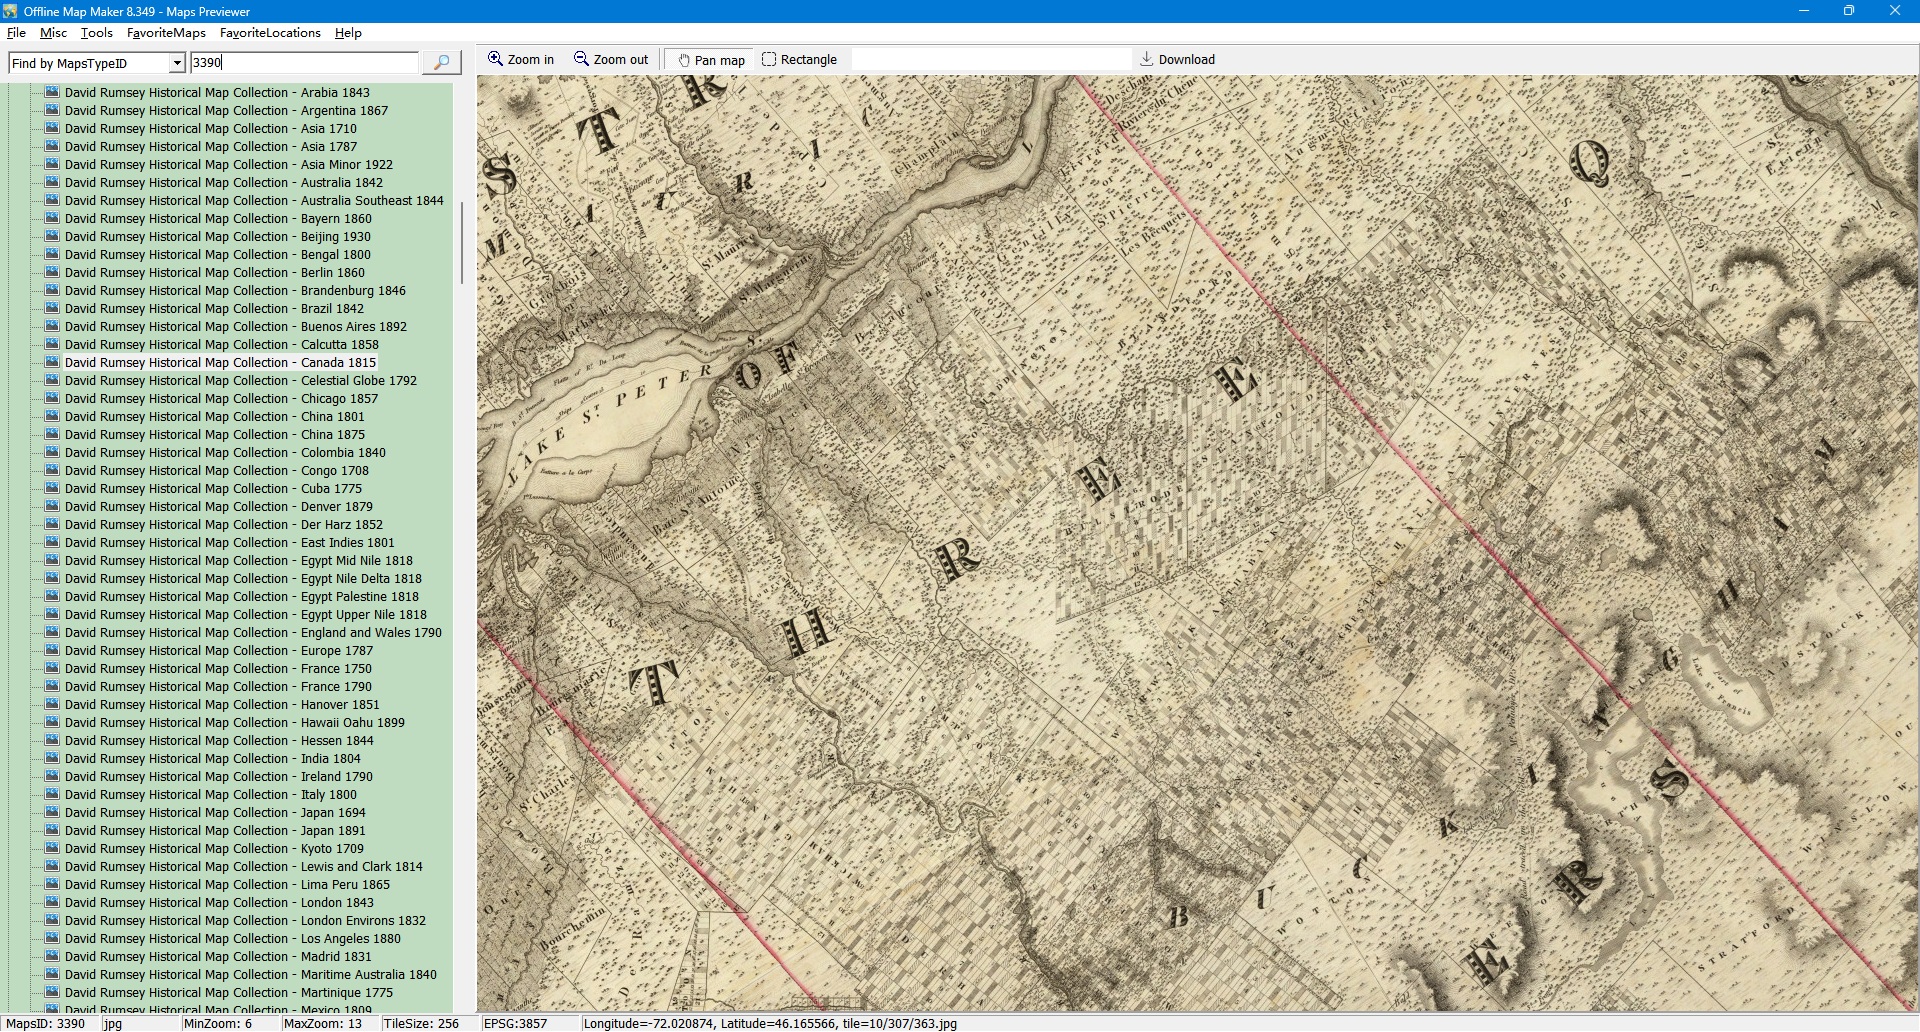
Task: Select Canada 1815 map in list
Action: click(220, 363)
